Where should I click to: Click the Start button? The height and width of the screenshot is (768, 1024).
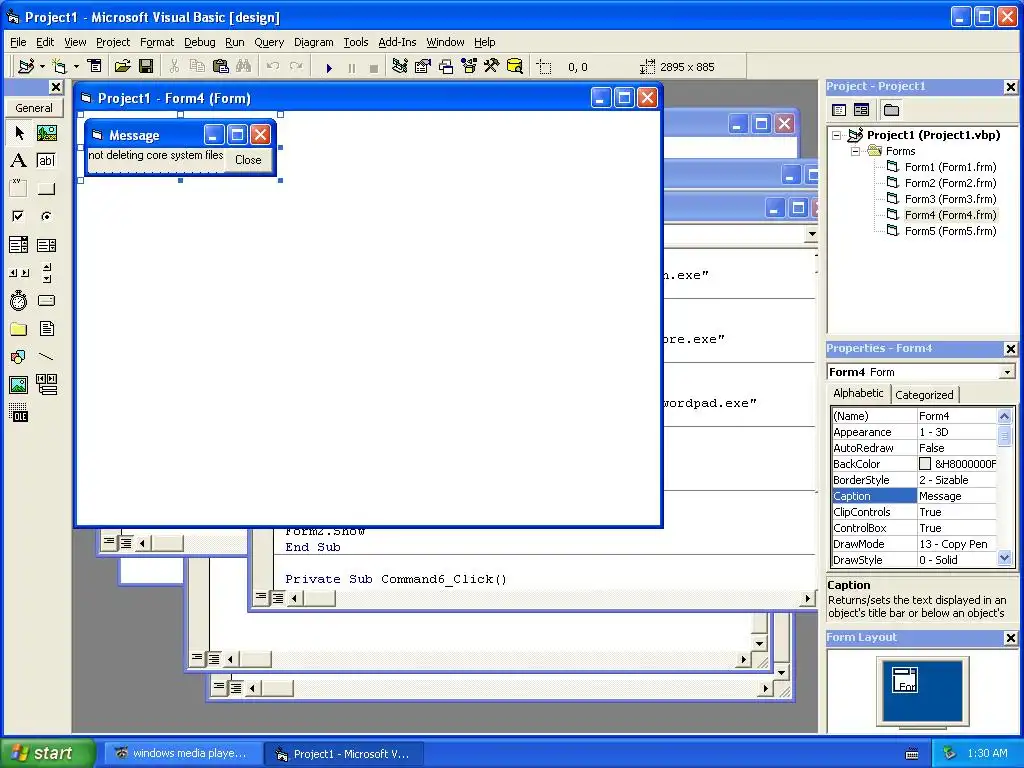click(47, 753)
